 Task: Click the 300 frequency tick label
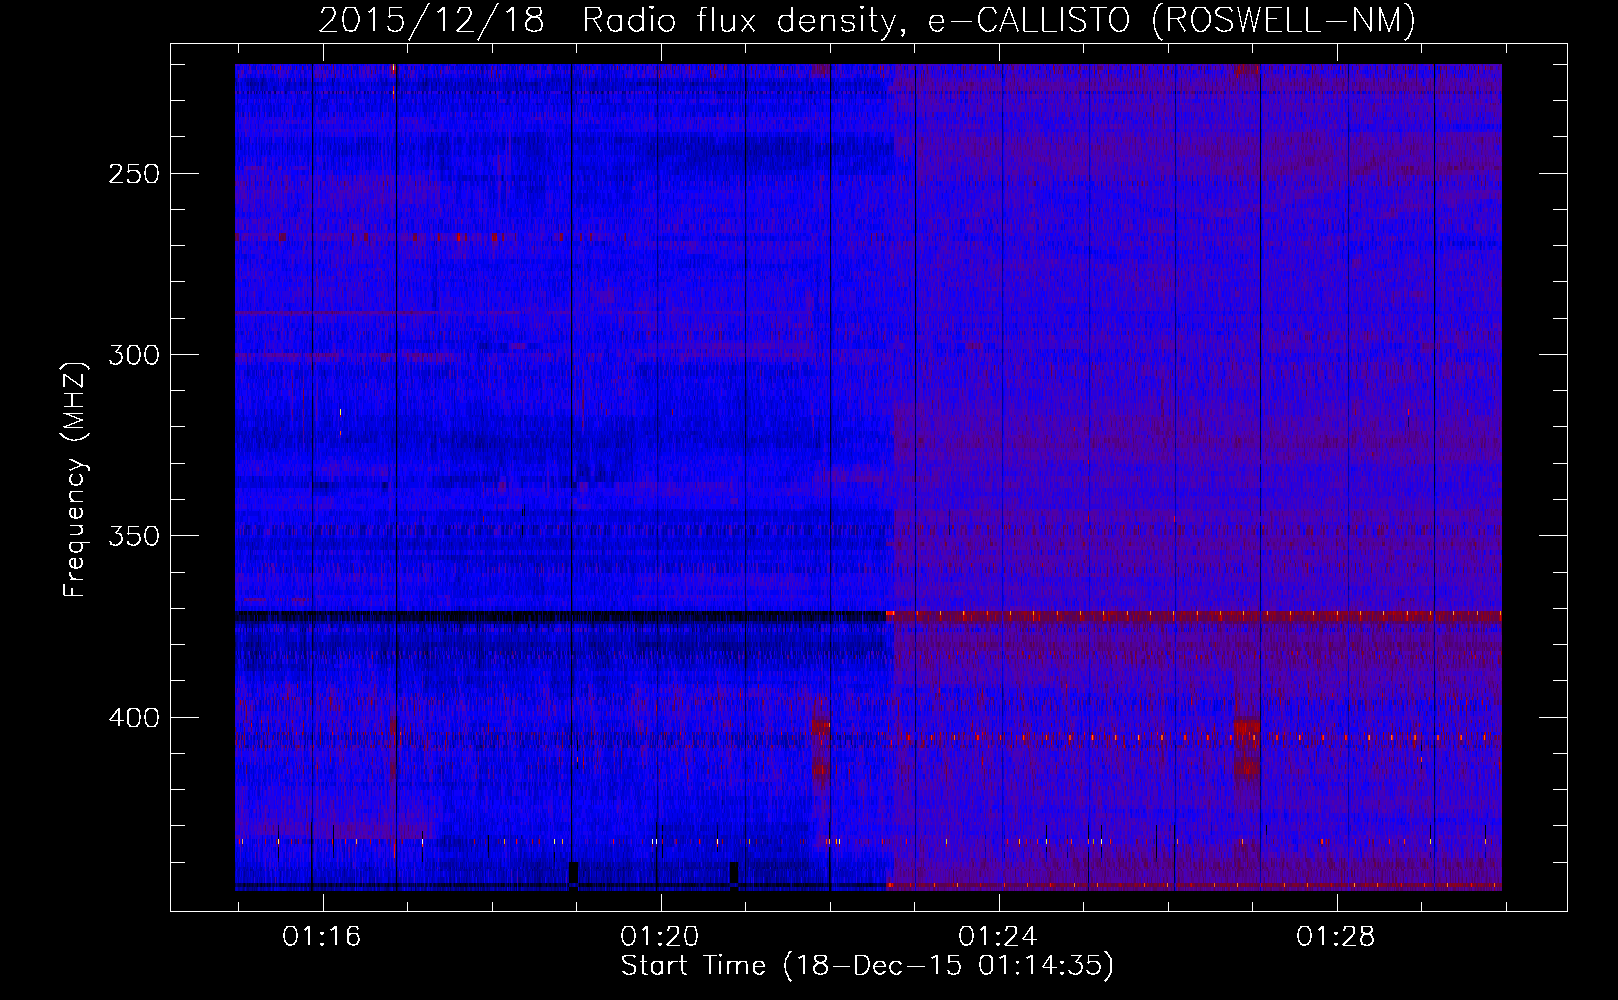point(133,355)
